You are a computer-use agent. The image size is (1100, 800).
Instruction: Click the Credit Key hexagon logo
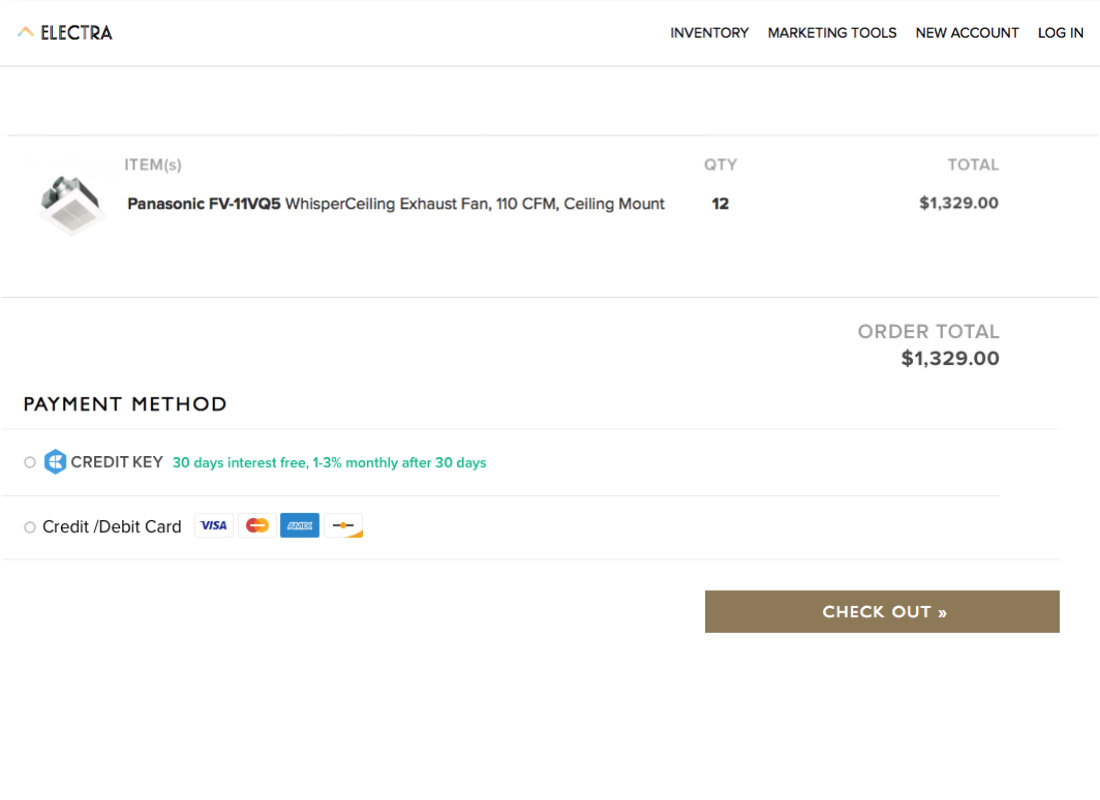pyautogui.click(x=55, y=462)
